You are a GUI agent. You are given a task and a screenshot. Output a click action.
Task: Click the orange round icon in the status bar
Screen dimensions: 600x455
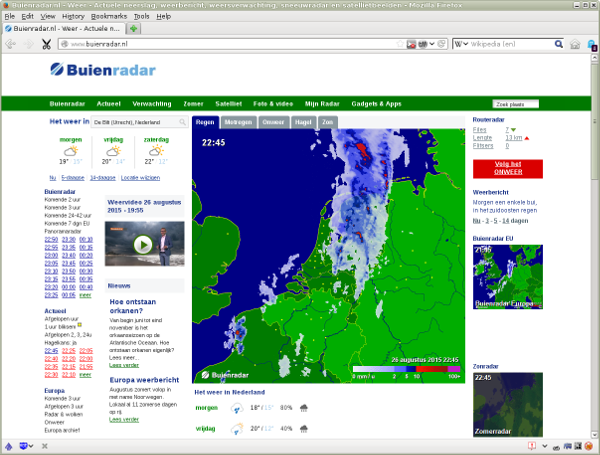pyautogui.click(x=589, y=446)
